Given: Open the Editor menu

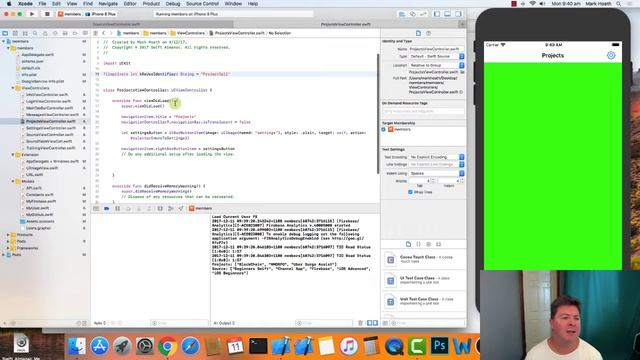Looking at the screenshot, I should [x=130, y=4].
